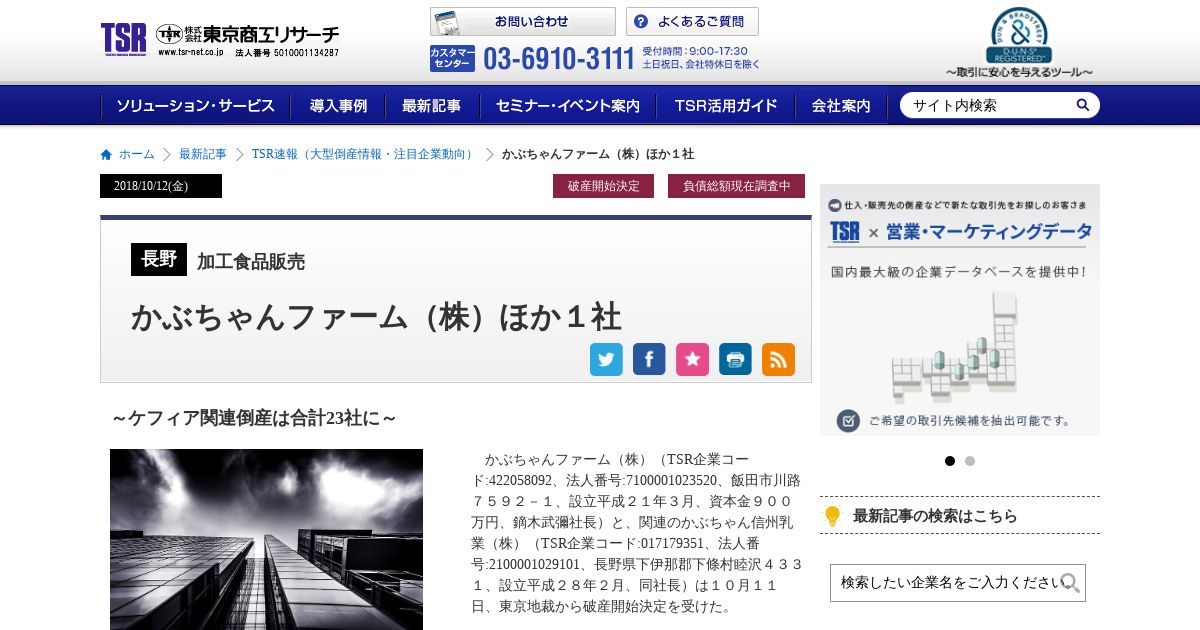Click the site search magnifier icon
The width and height of the screenshot is (1200, 630).
tap(1083, 105)
